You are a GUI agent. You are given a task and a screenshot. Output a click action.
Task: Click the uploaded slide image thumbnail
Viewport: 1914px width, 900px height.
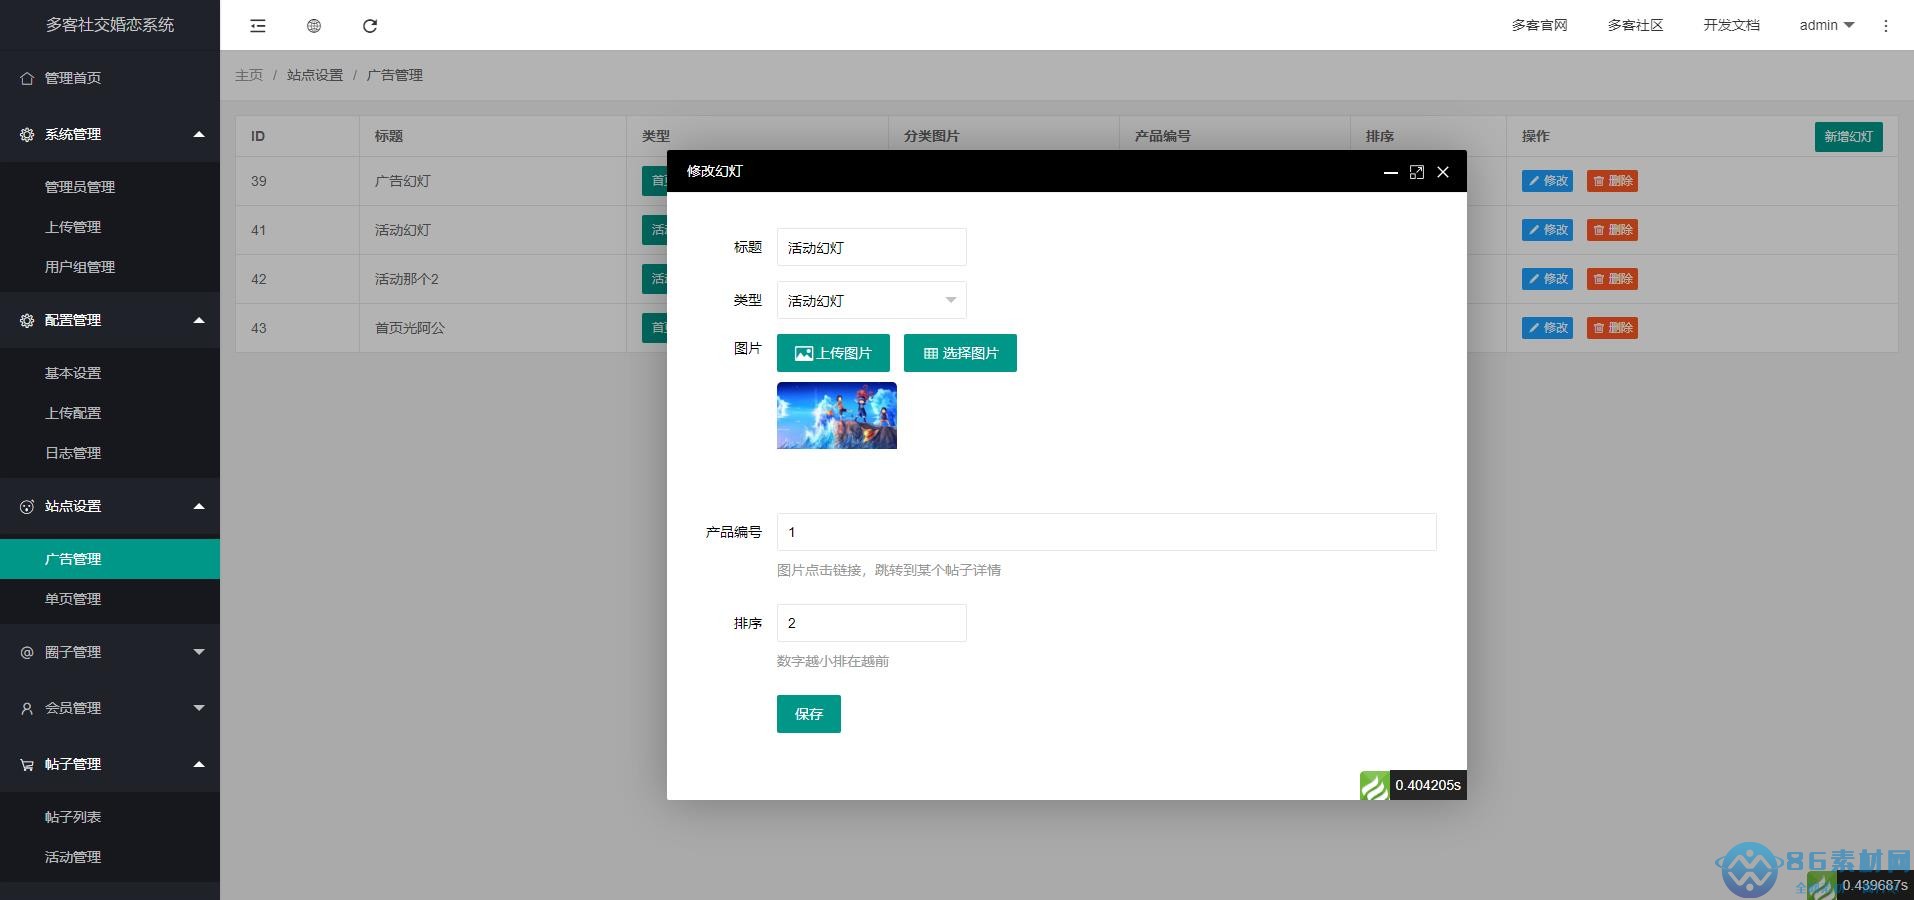click(837, 416)
